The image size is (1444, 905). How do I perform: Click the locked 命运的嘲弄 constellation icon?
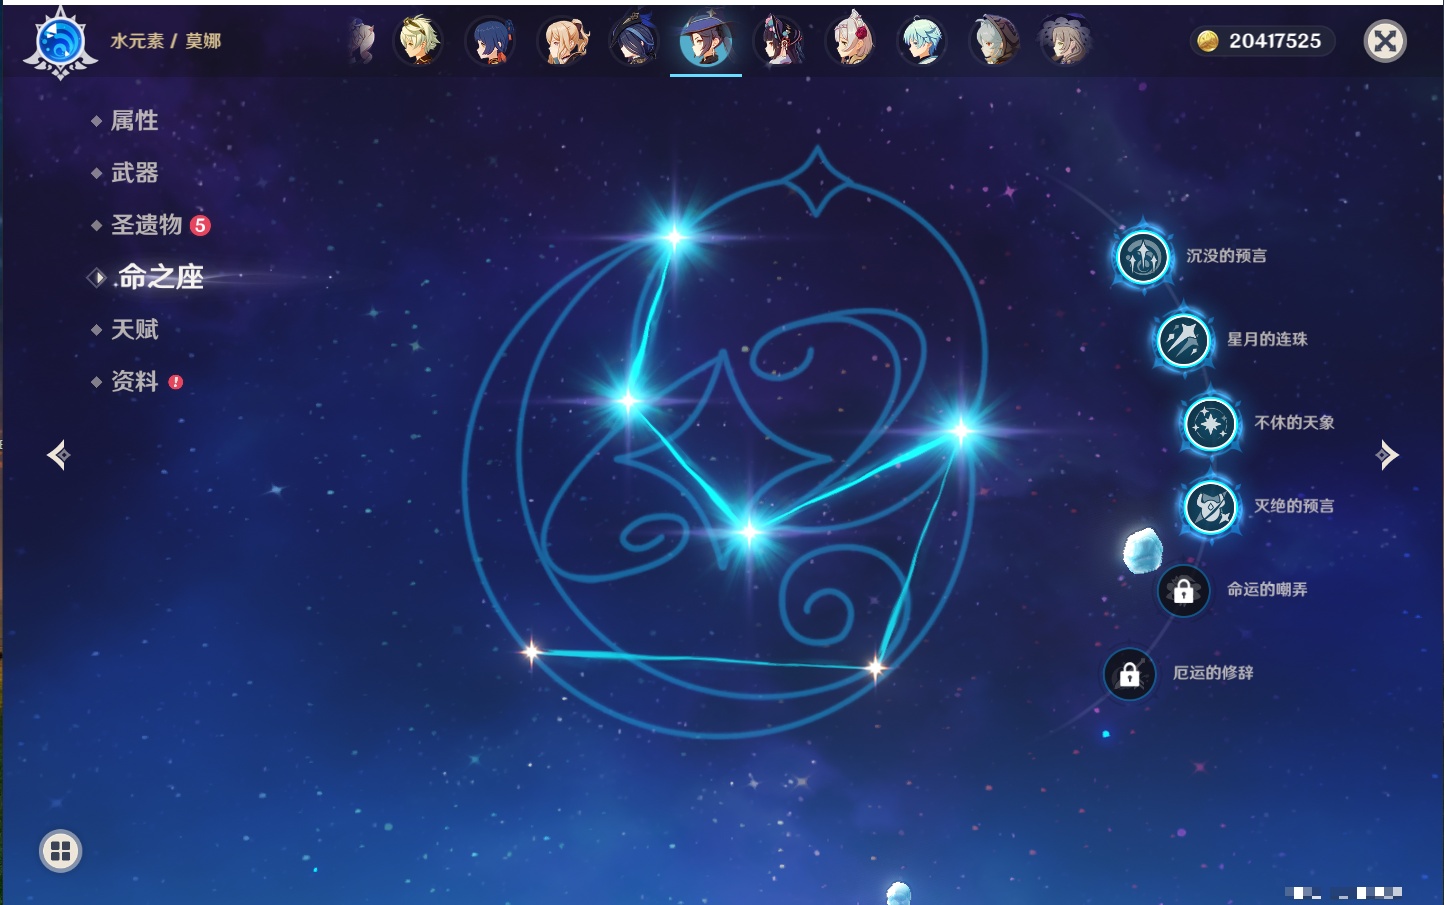click(x=1183, y=591)
